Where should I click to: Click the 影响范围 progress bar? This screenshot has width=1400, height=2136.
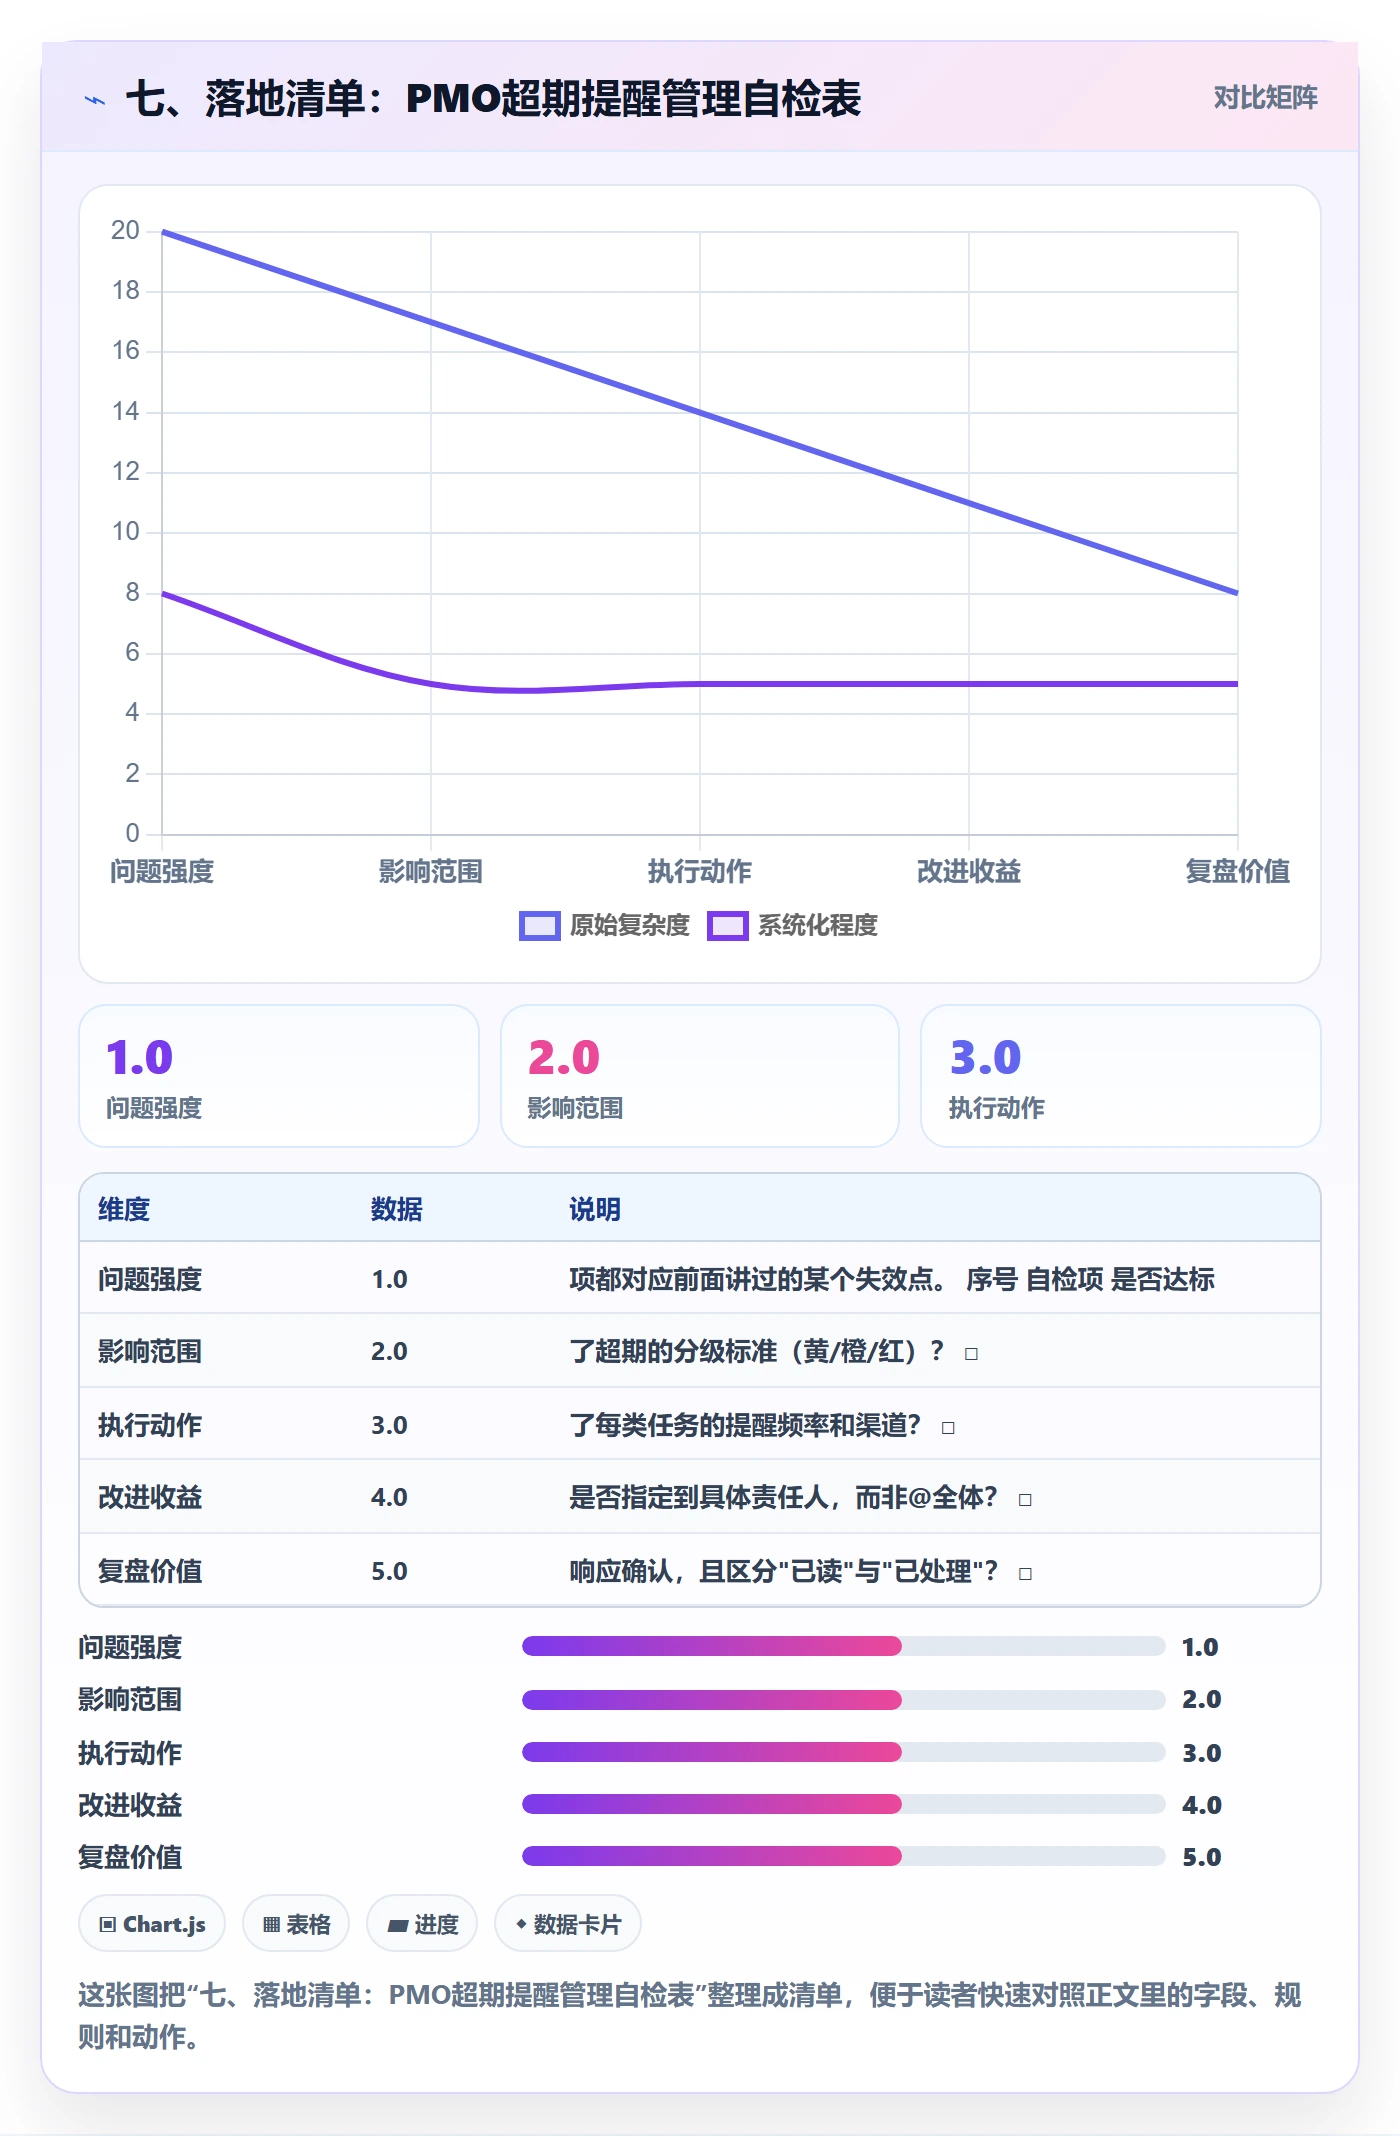pos(843,1700)
